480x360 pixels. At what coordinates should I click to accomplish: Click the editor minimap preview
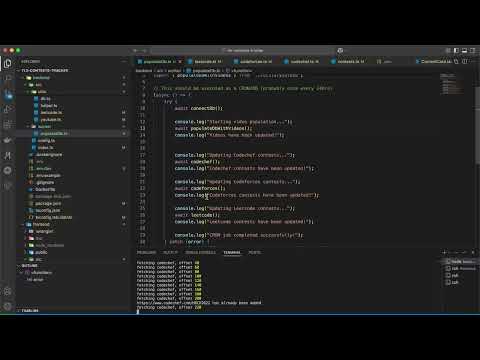coord(452,84)
